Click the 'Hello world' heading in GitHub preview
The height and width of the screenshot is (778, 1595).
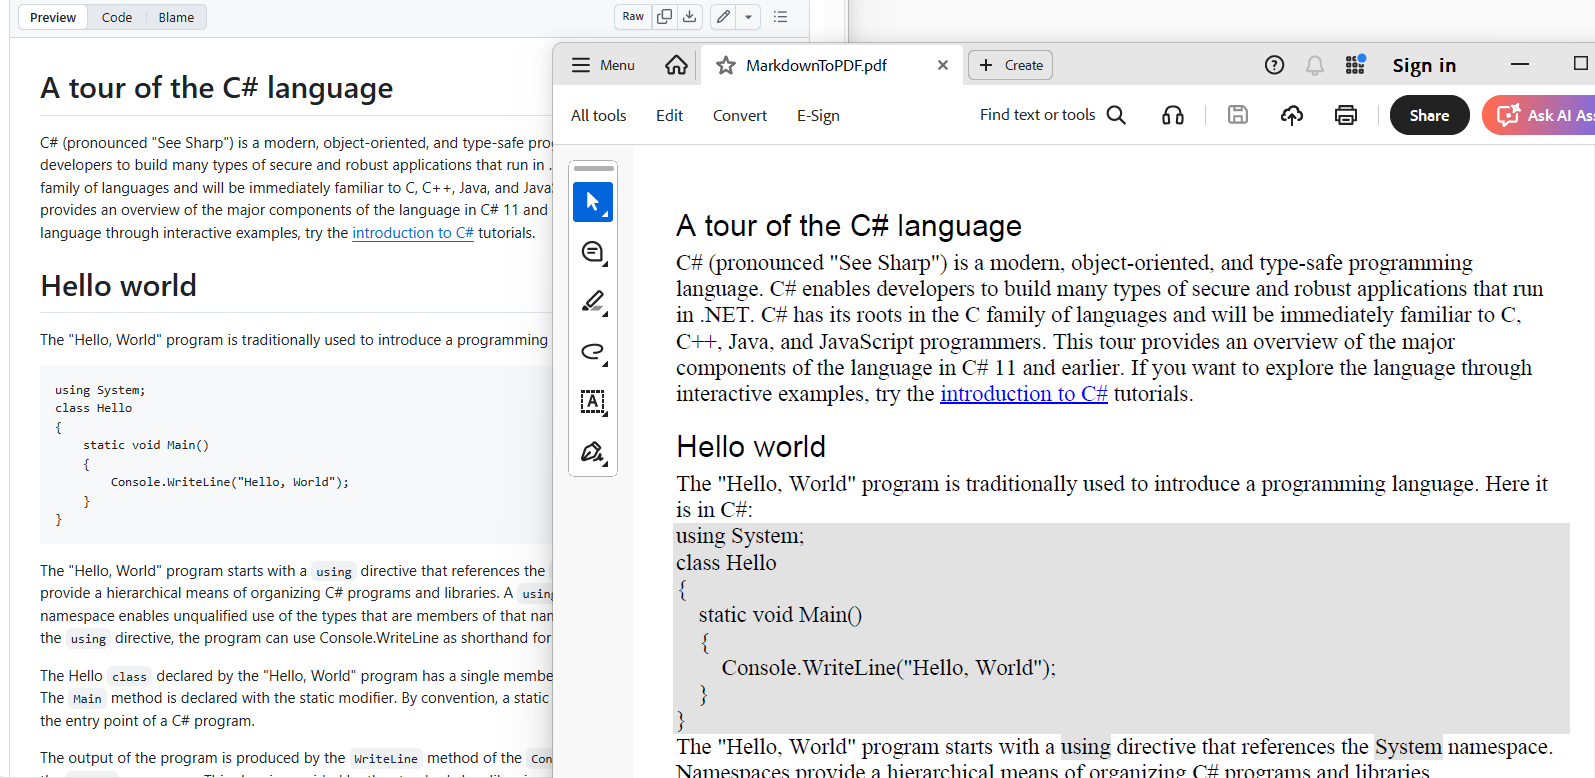[118, 286]
